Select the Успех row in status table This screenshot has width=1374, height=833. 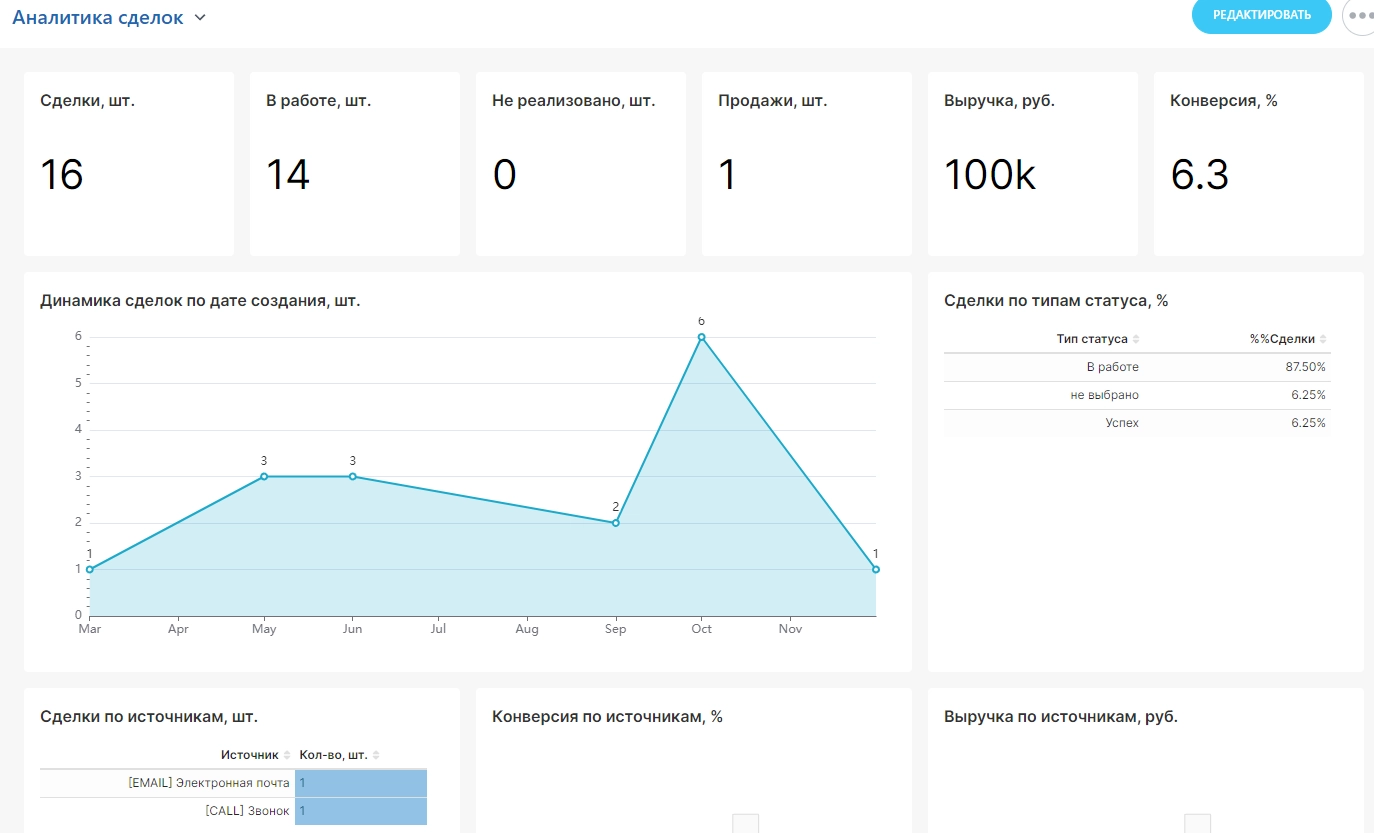1136,423
